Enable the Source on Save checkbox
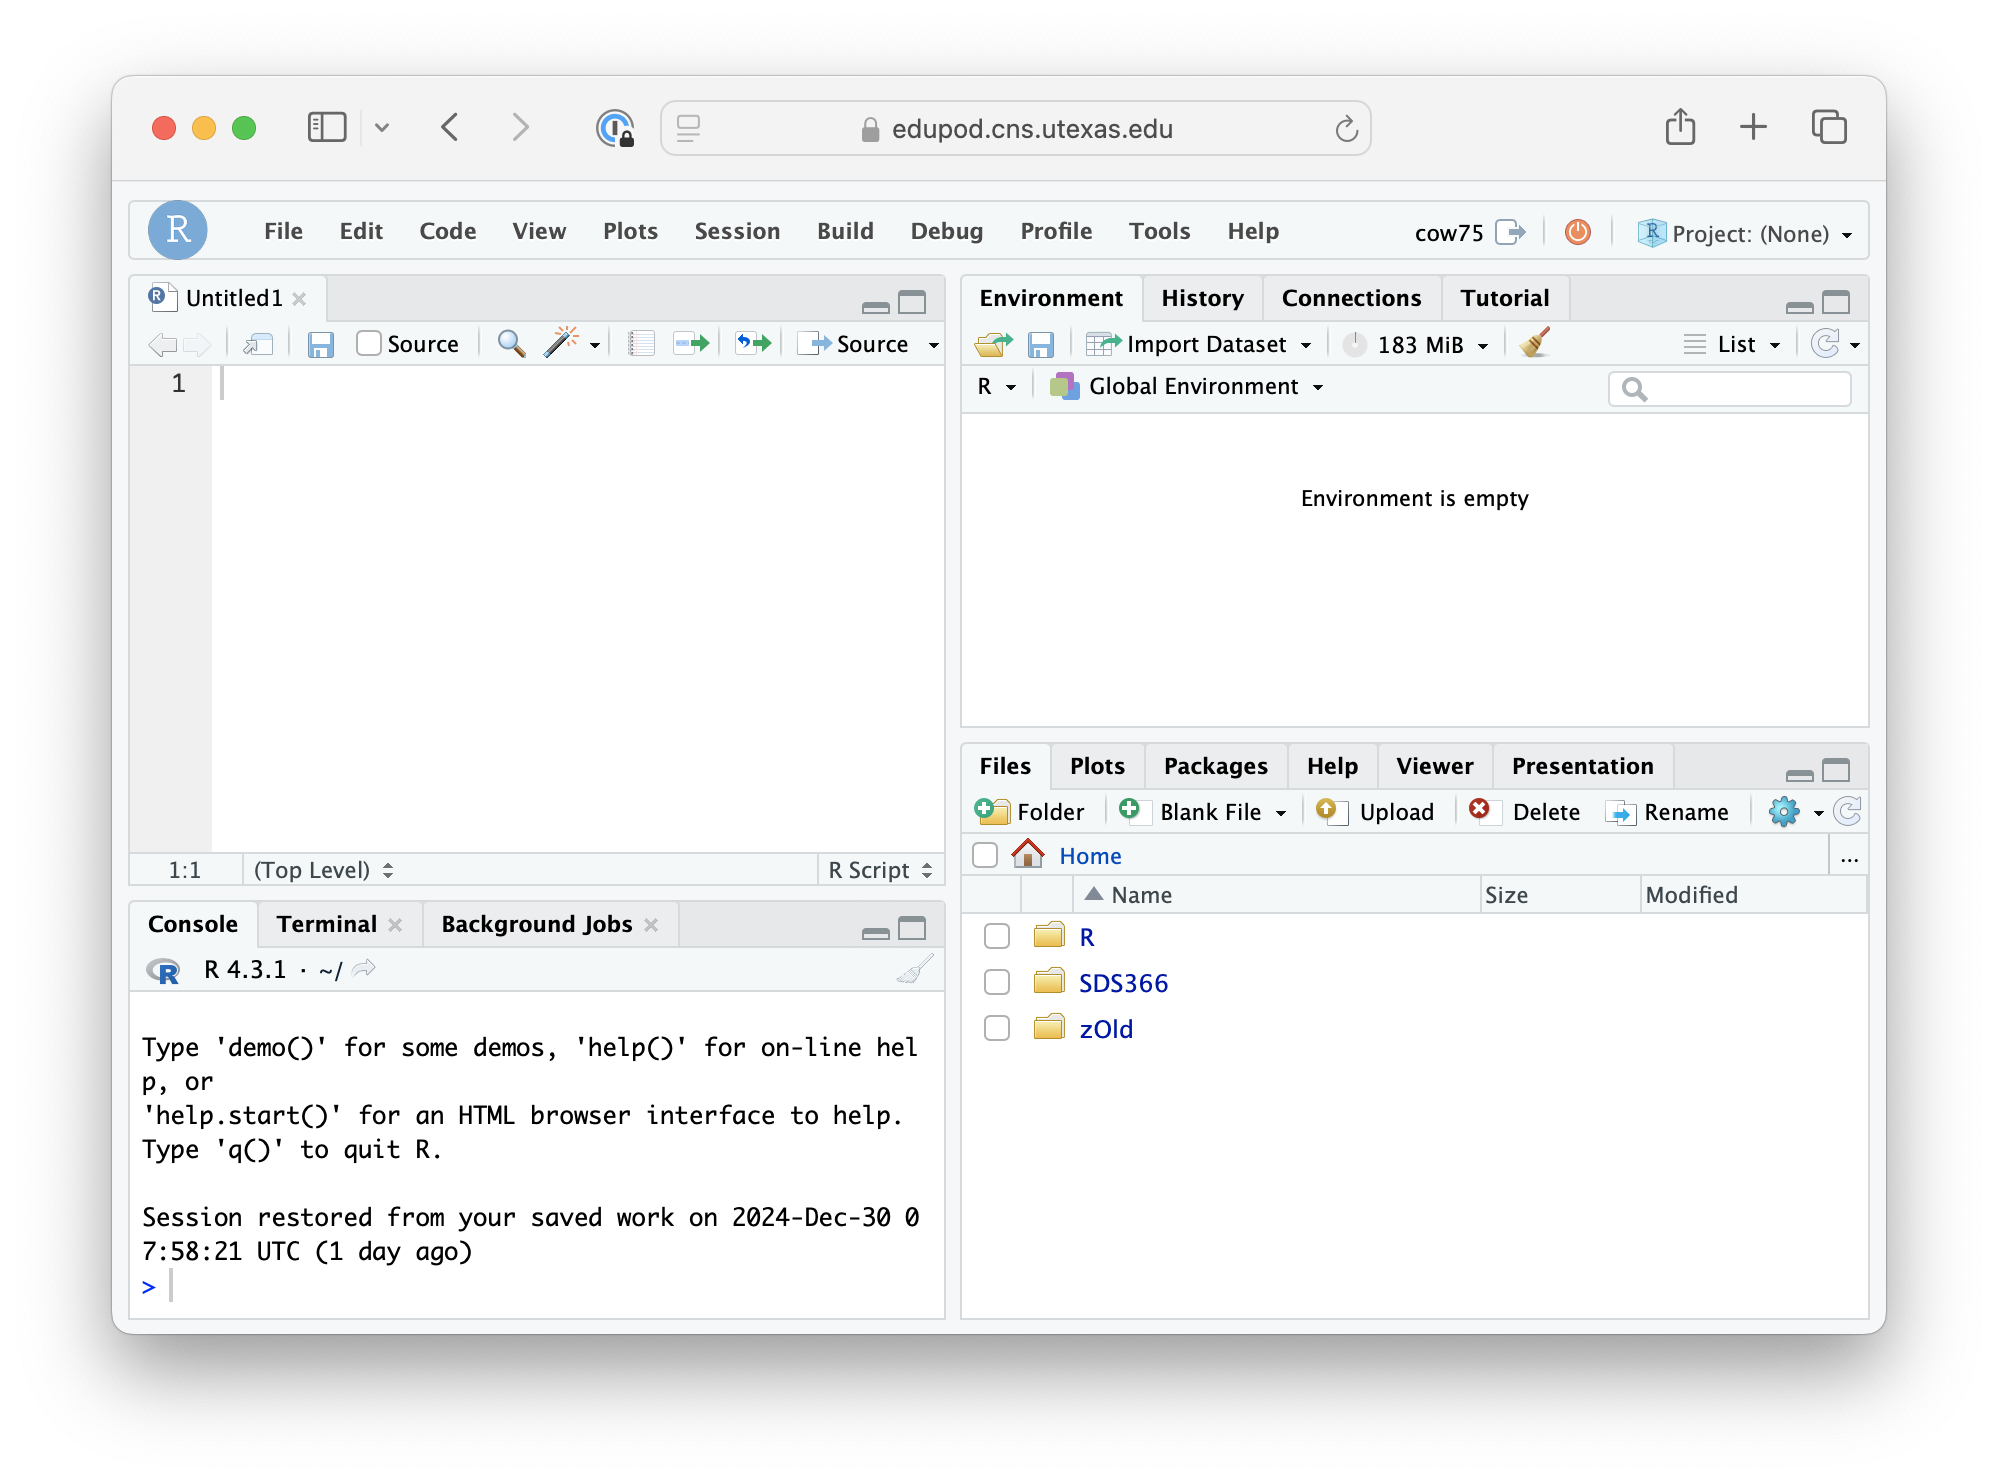Image resolution: width=1998 pixels, height=1482 pixels. [369, 344]
